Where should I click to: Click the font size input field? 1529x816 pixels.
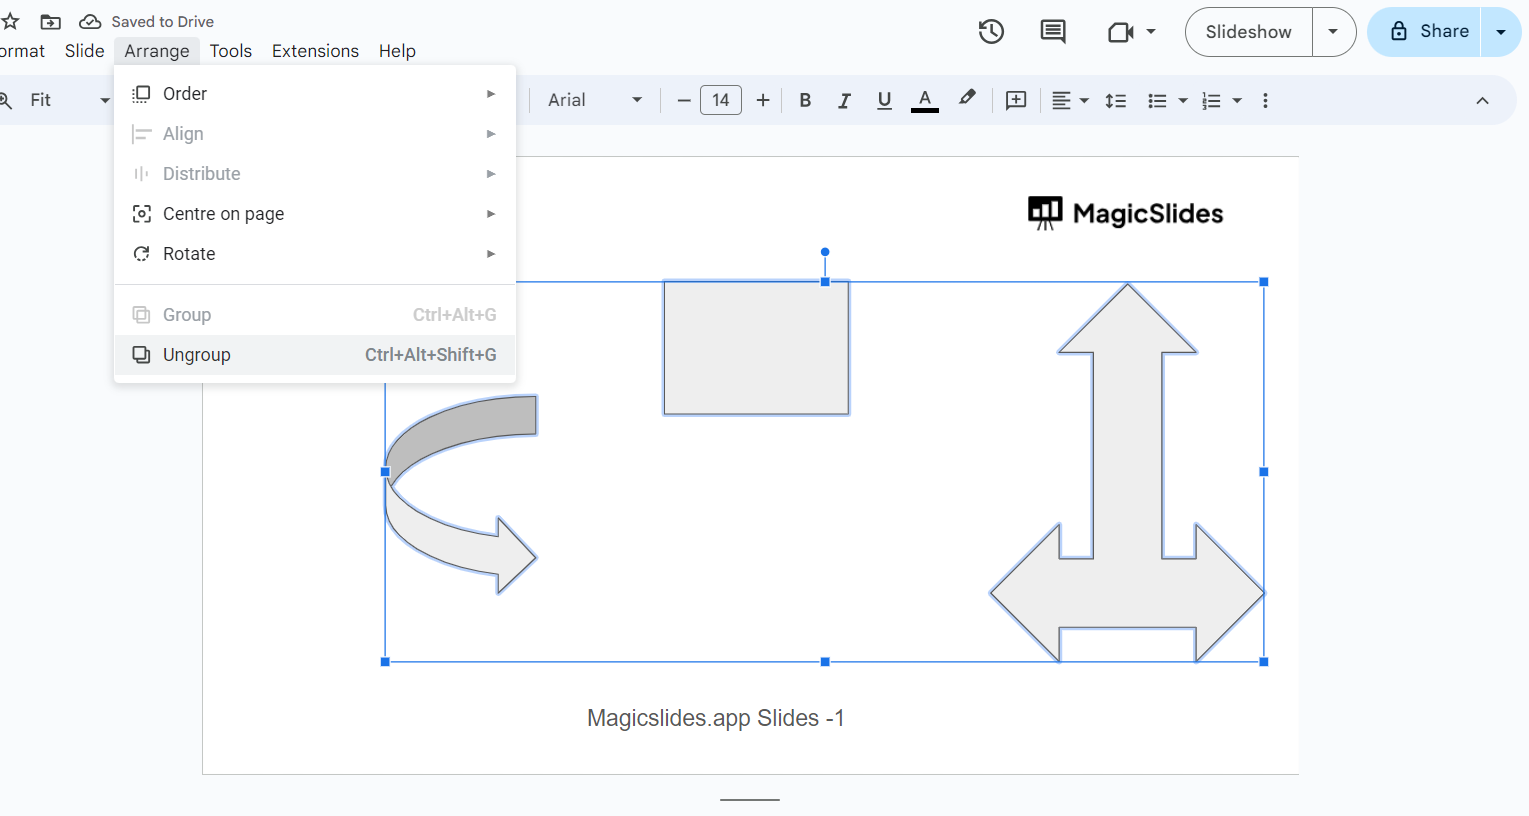coord(721,100)
